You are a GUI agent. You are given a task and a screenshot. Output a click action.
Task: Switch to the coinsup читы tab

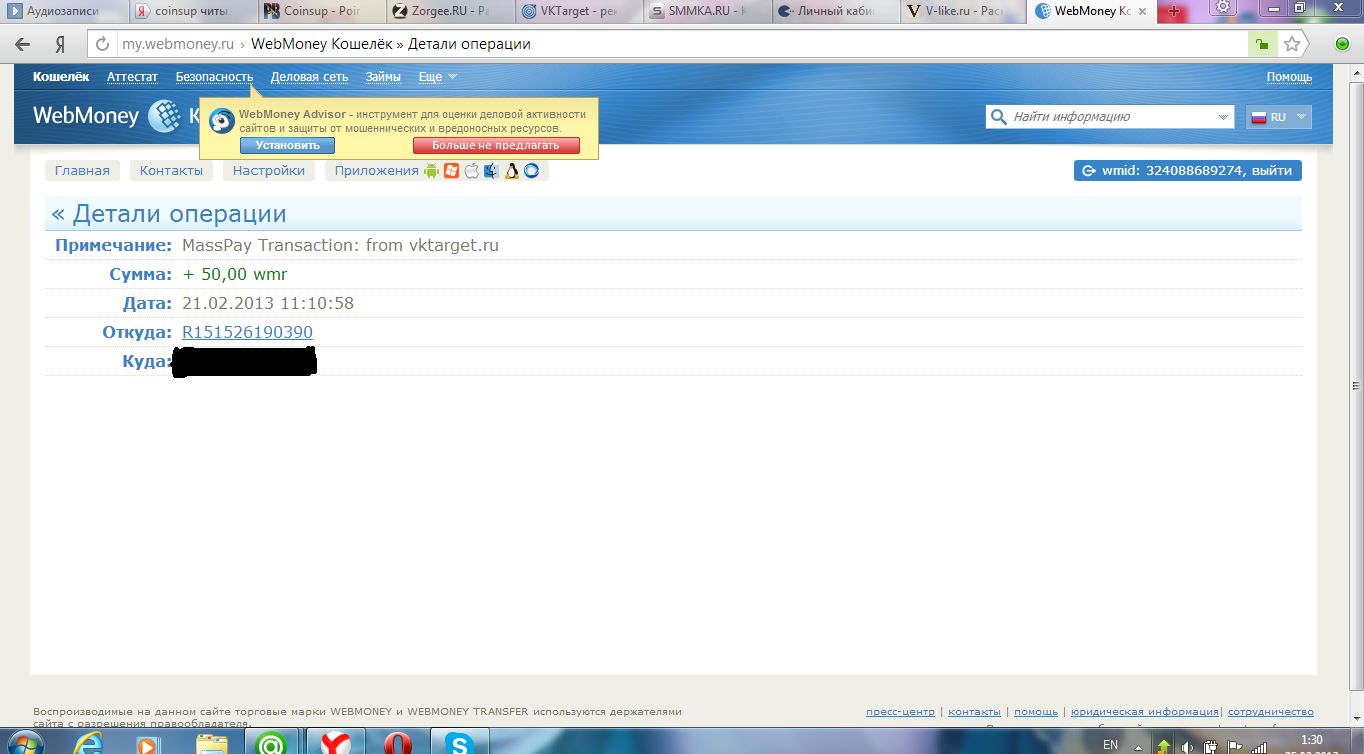coord(191,11)
